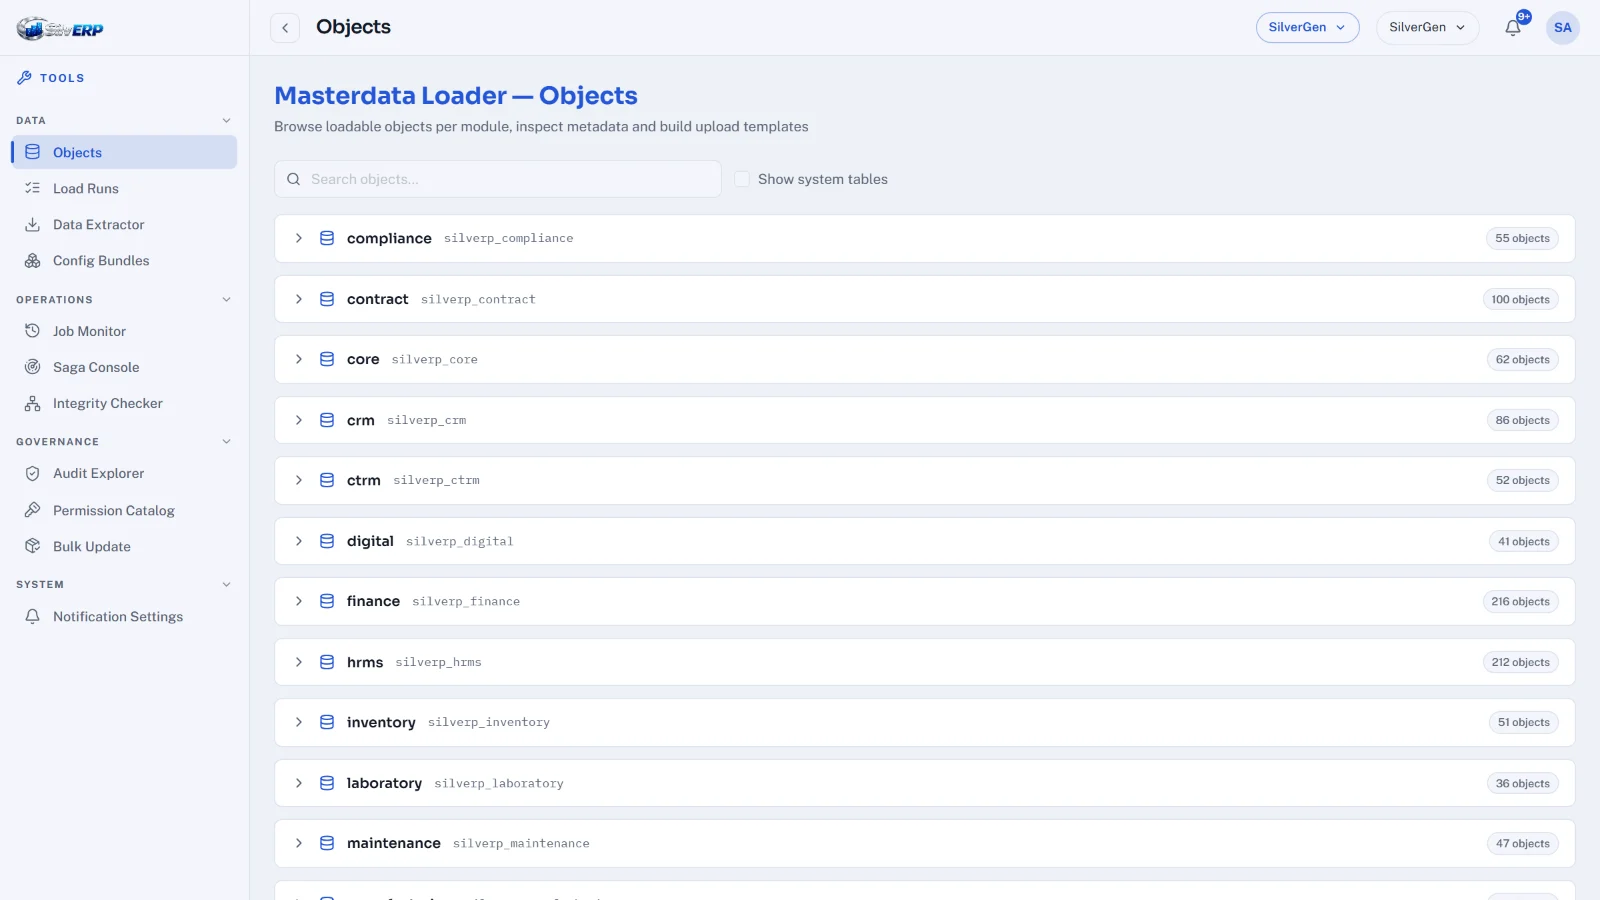Open the outlined SilverGen dropdown
Viewport: 1600px width, 900px height.
coord(1307,28)
